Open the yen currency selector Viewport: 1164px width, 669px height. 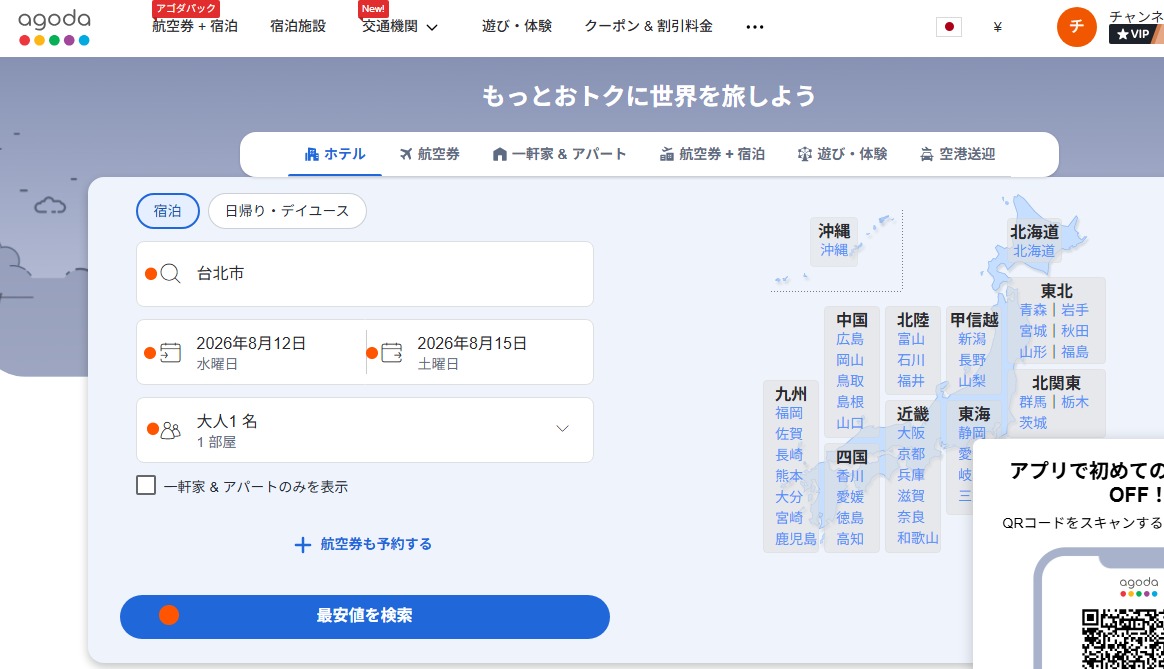[x=997, y=27]
